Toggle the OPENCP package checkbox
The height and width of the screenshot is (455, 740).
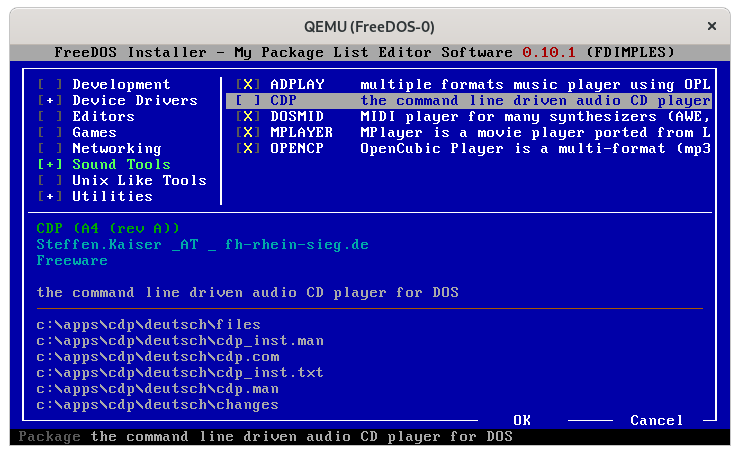pyautogui.click(x=247, y=149)
